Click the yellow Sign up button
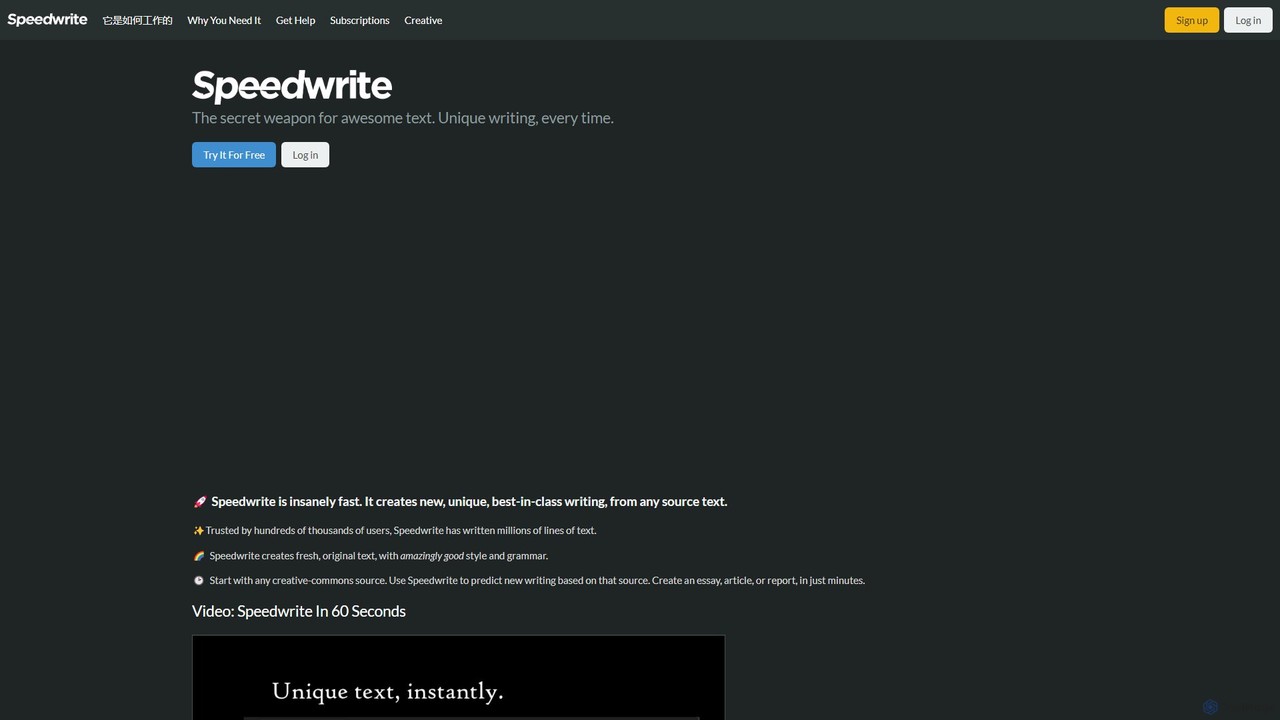Viewport: 1280px width, 720px height. pyautogui.click(x=1191, y=20)
